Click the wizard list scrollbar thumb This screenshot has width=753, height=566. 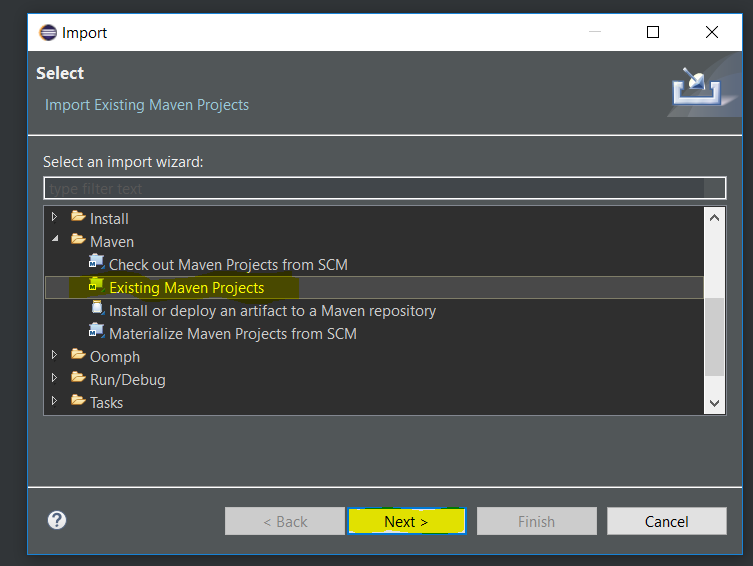click(x=714, y=337)
